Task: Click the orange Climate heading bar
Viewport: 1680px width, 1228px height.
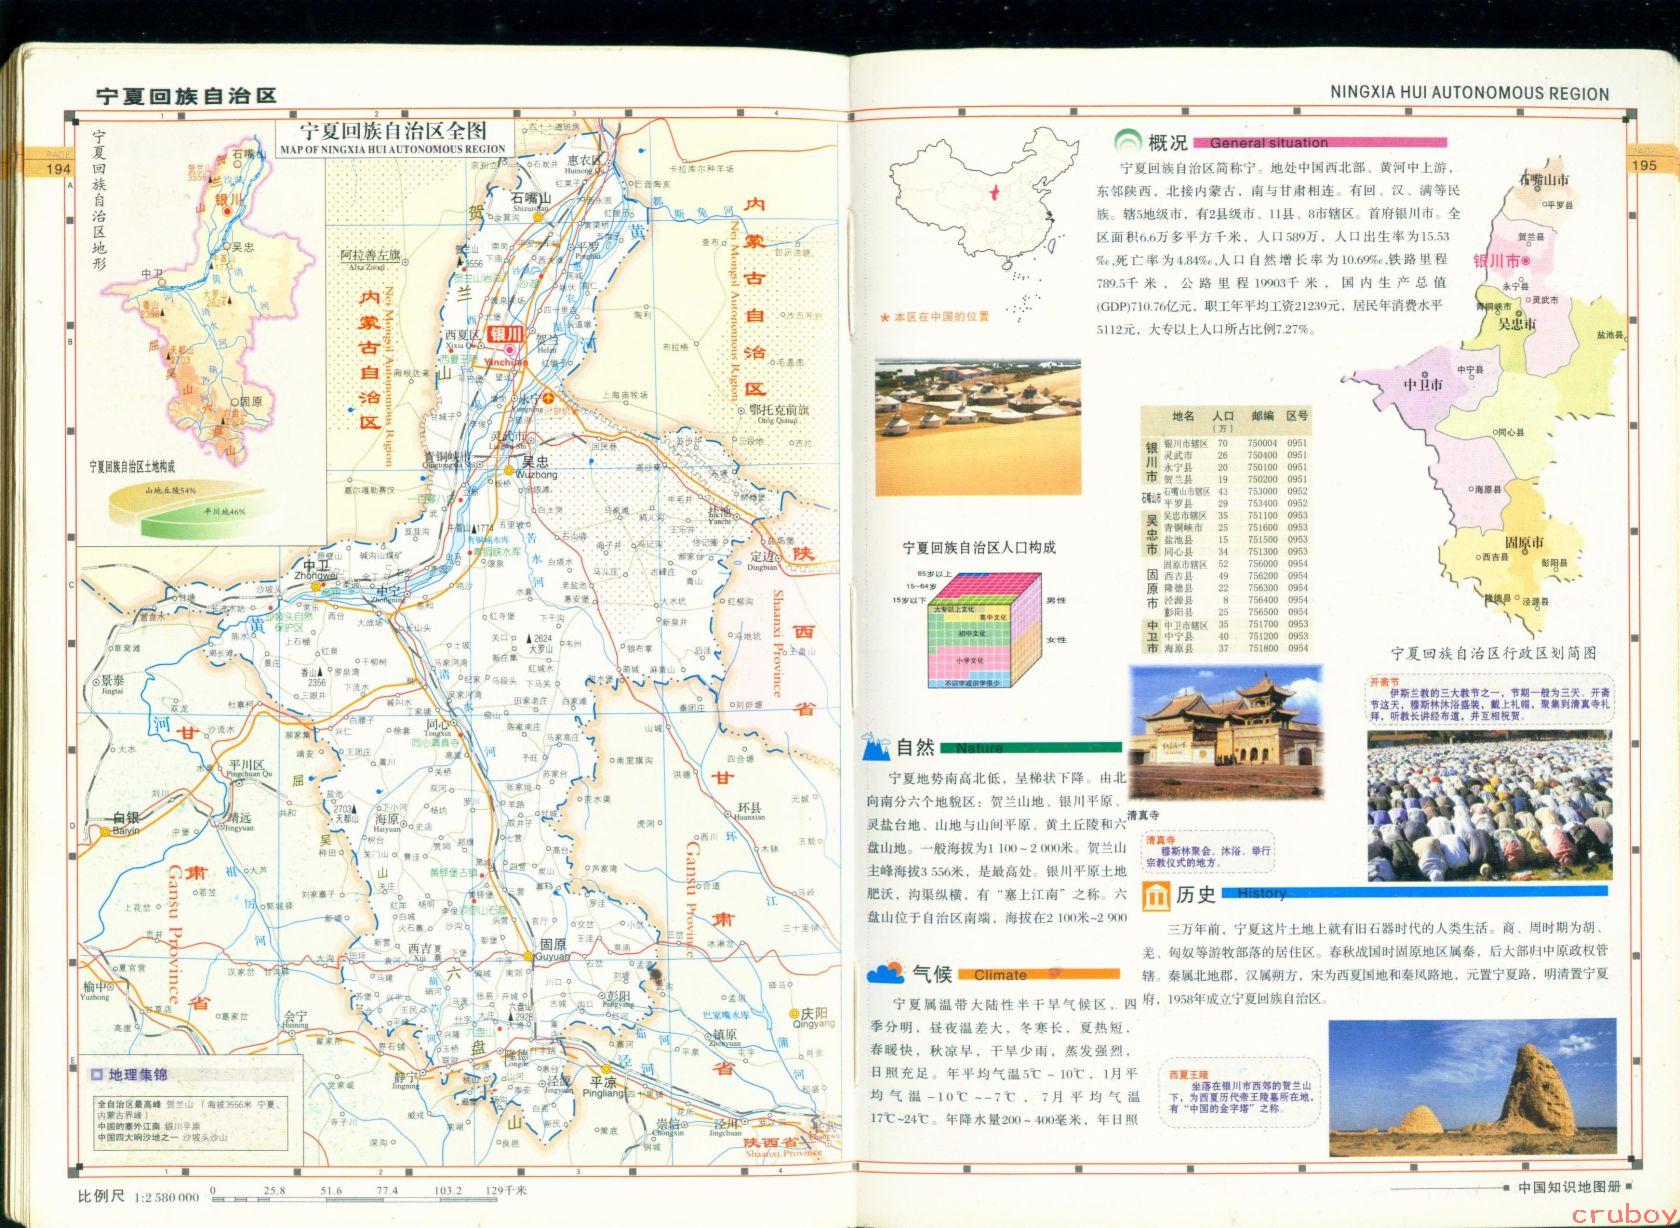Action: 1038,974
